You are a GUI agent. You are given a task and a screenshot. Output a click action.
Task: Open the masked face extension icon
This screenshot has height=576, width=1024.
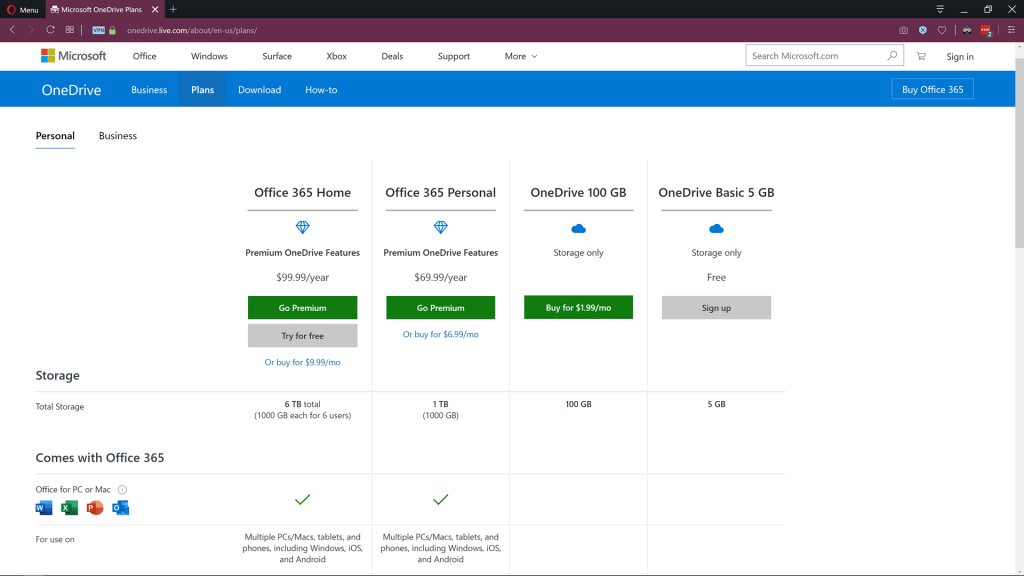click(967, 30)
